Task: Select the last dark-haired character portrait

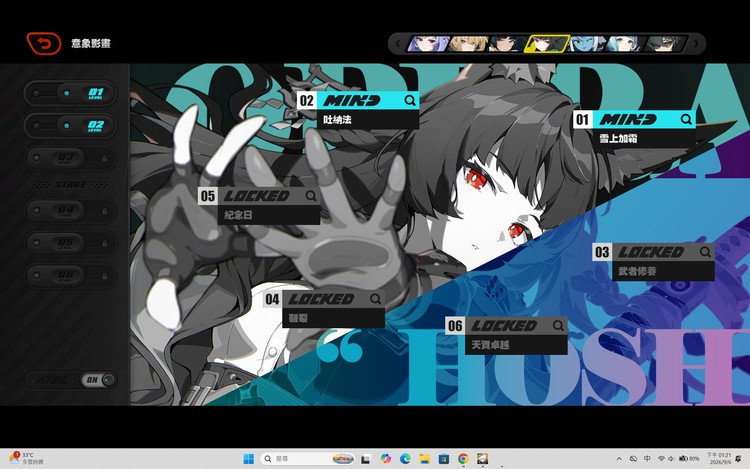Action: pyautogui.click(x=665, y=44)
